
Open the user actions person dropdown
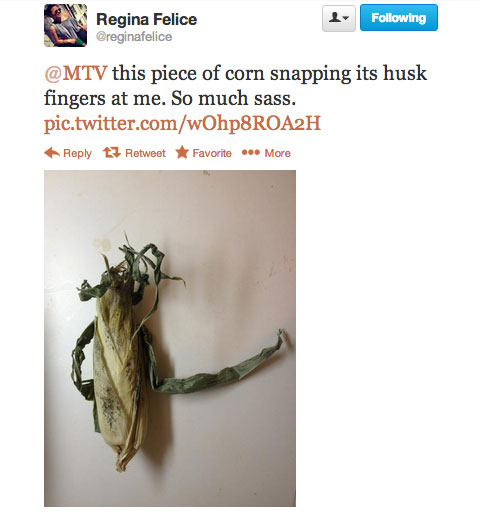click(339, 18)
